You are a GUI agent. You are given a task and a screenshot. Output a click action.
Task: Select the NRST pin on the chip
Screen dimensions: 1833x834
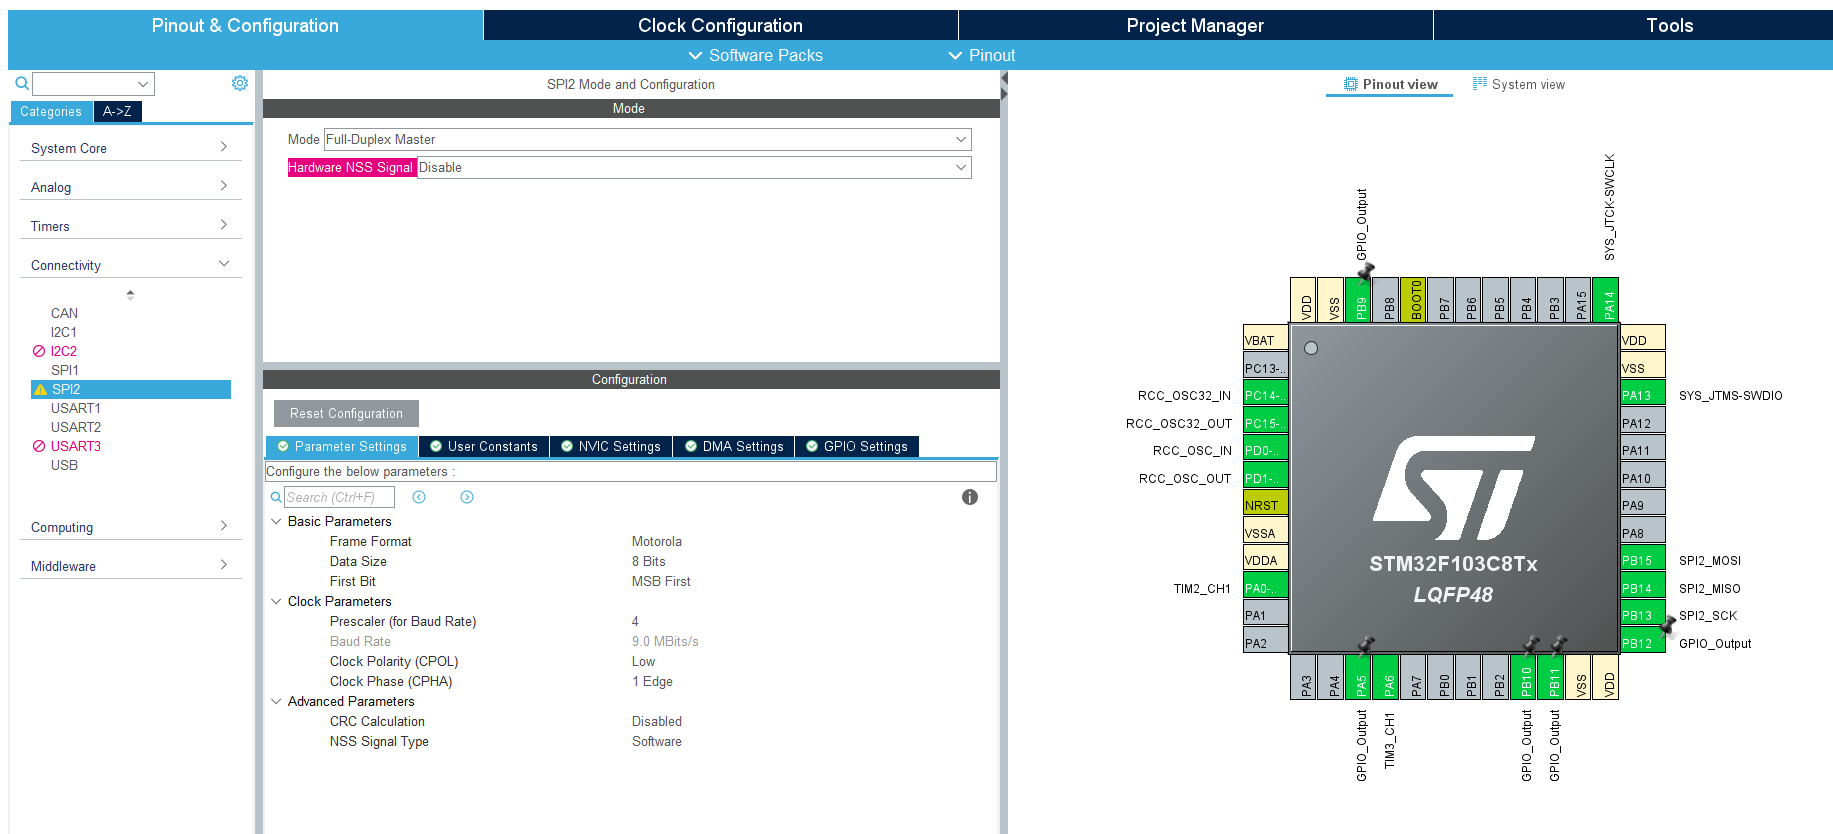(x=1265, y=504)
